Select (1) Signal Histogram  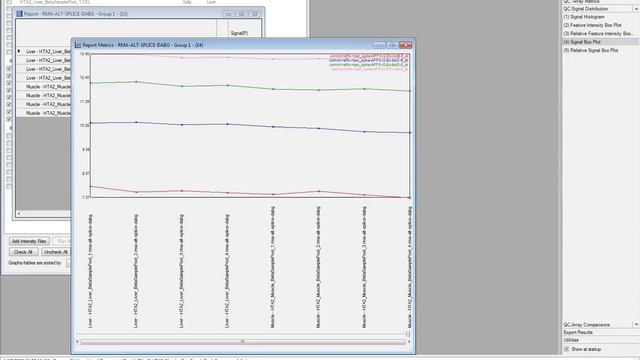(x=584, y=17)
